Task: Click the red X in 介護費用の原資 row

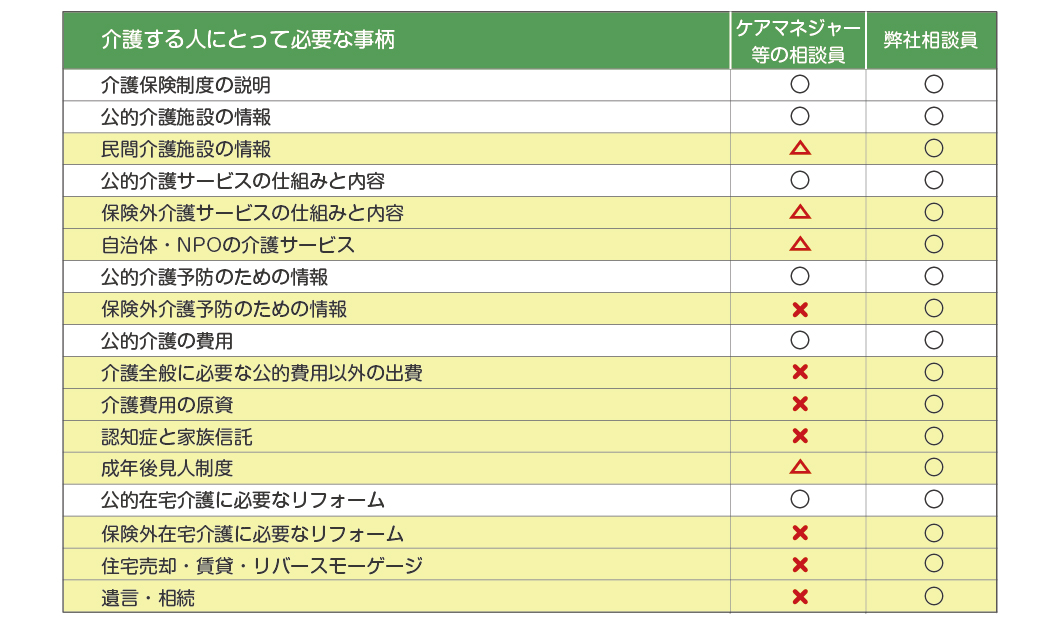Action: pos(799,403)
